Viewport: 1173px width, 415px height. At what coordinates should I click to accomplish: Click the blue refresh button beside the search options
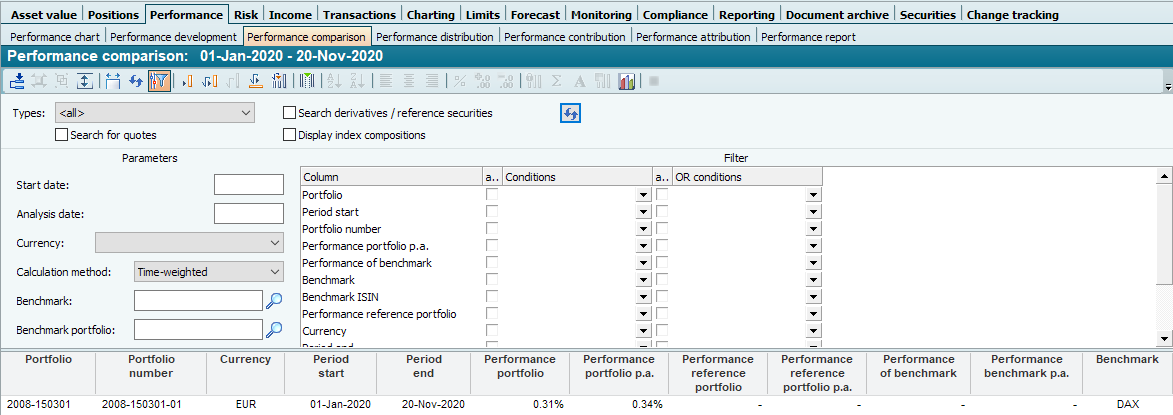click(570, 114)
